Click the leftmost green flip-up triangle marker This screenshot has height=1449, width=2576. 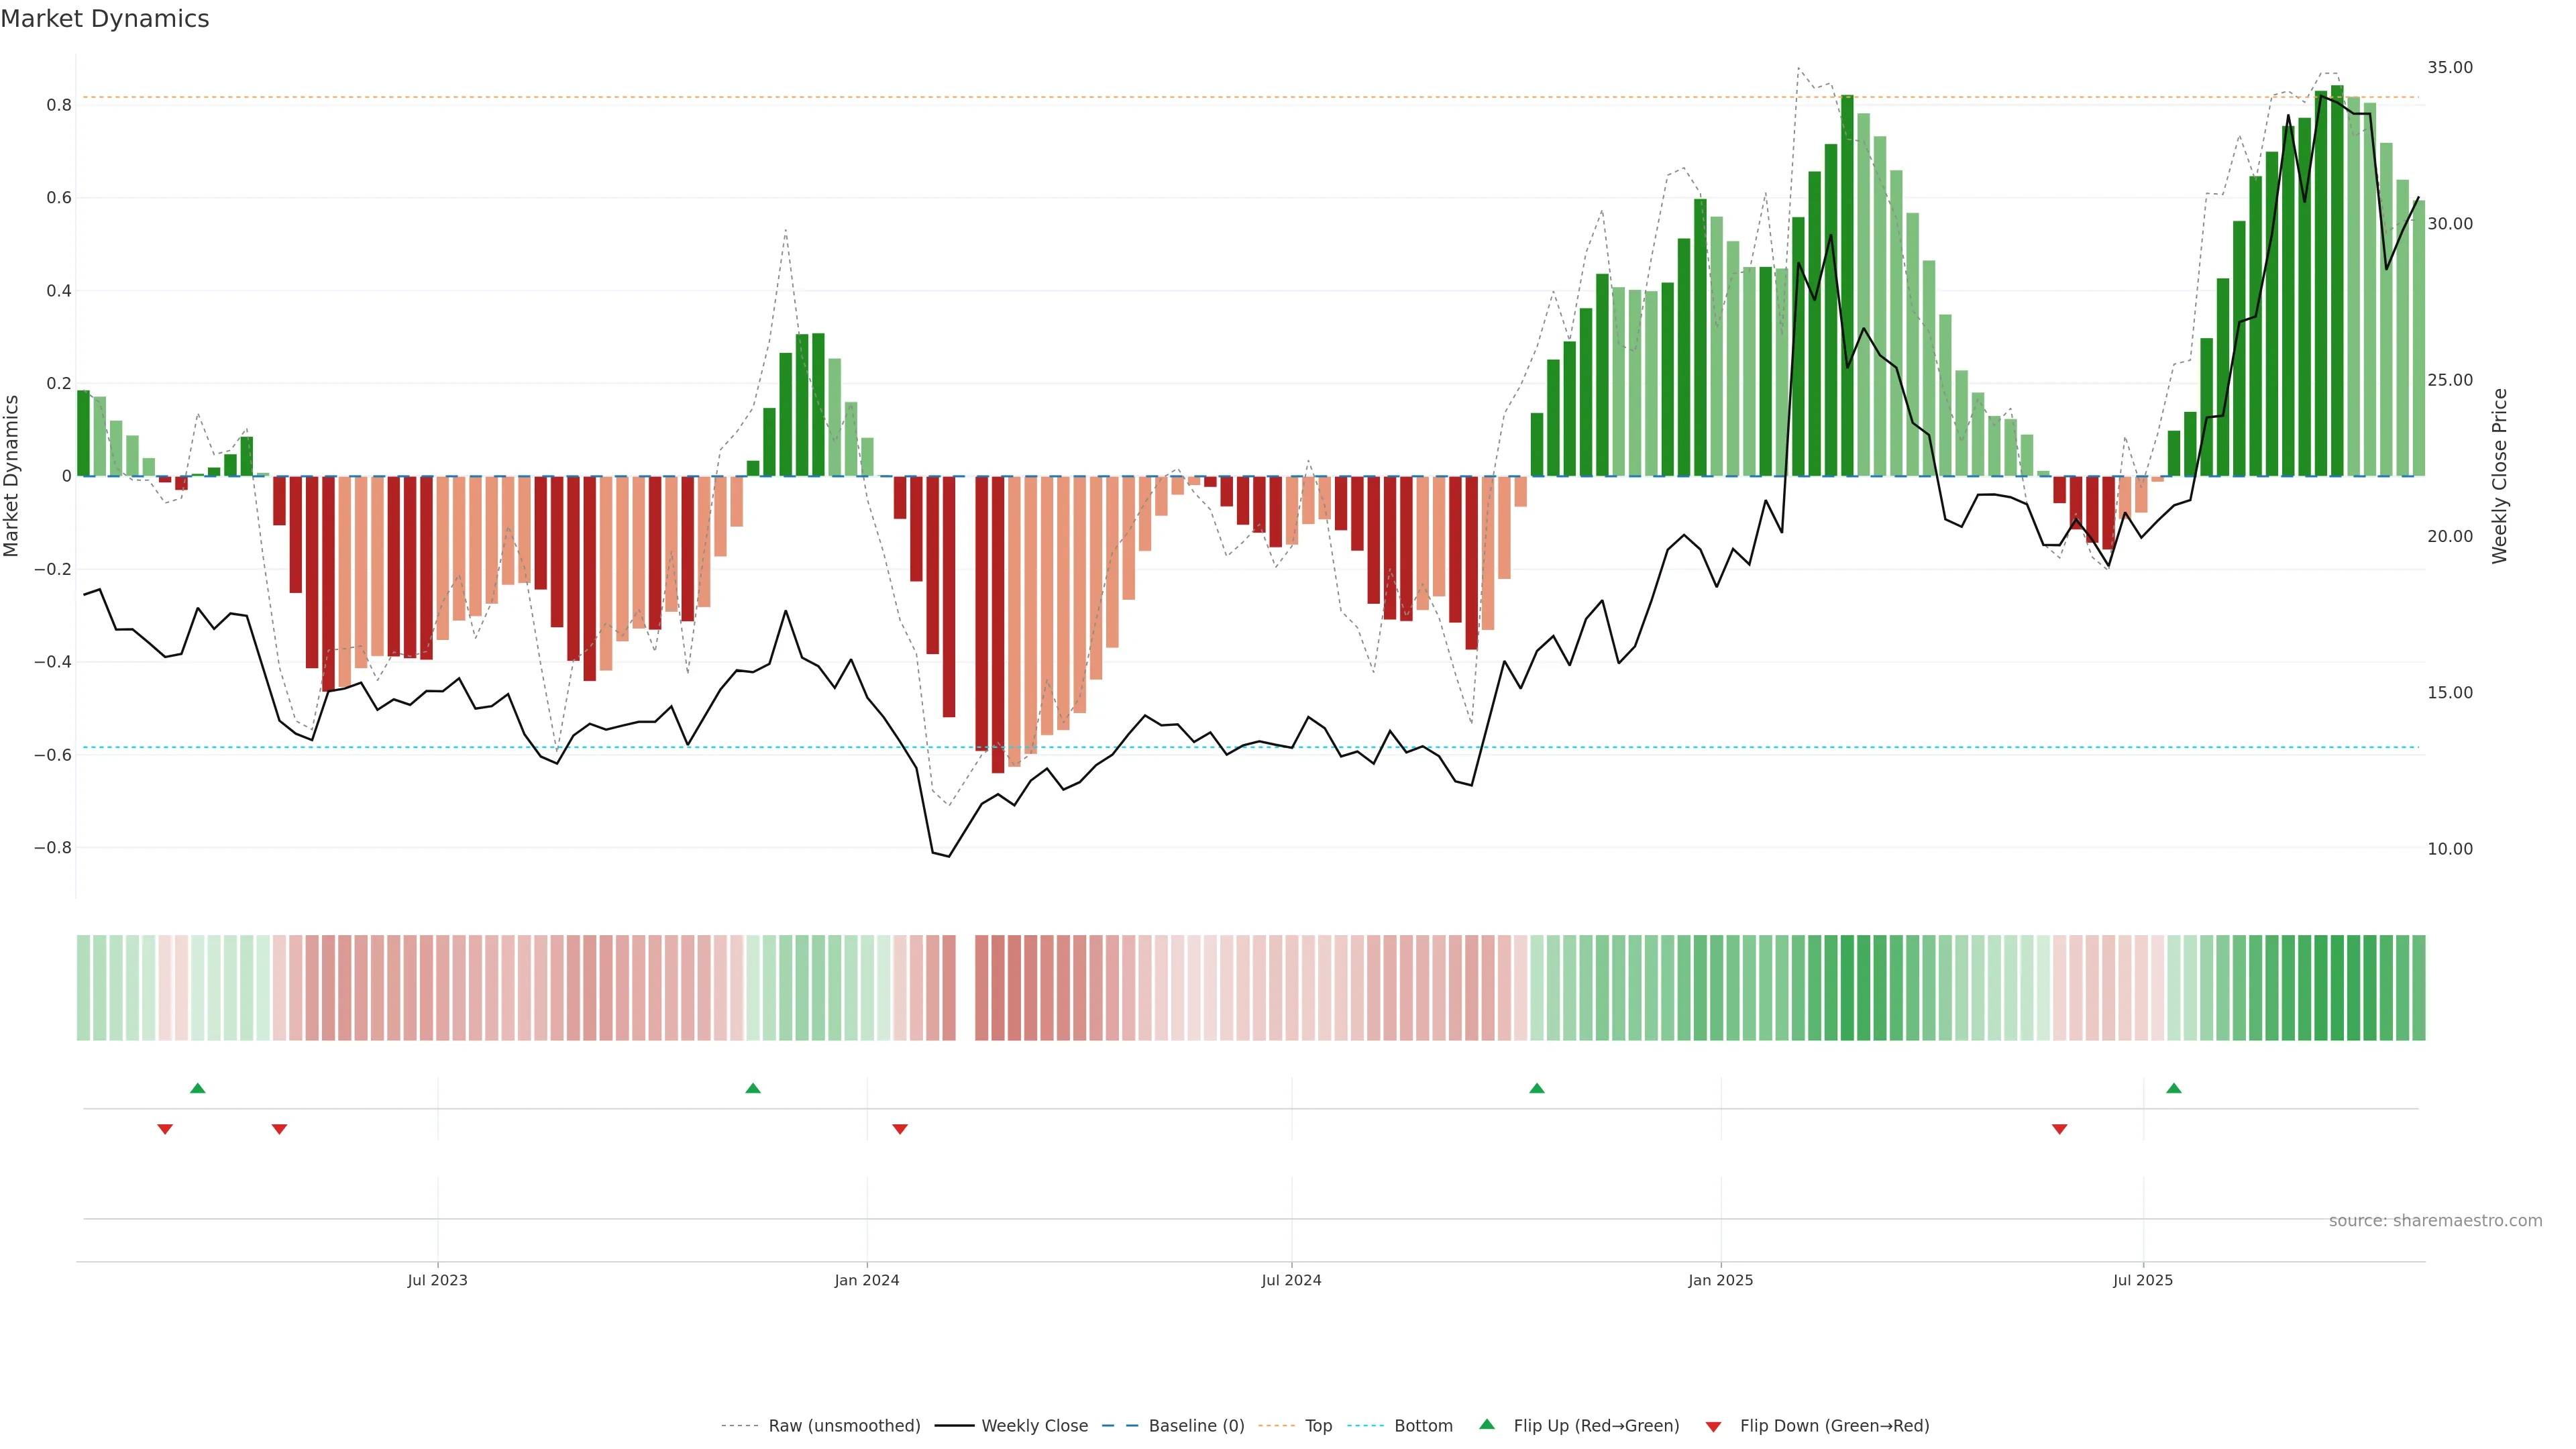[x=198, y=1088]
